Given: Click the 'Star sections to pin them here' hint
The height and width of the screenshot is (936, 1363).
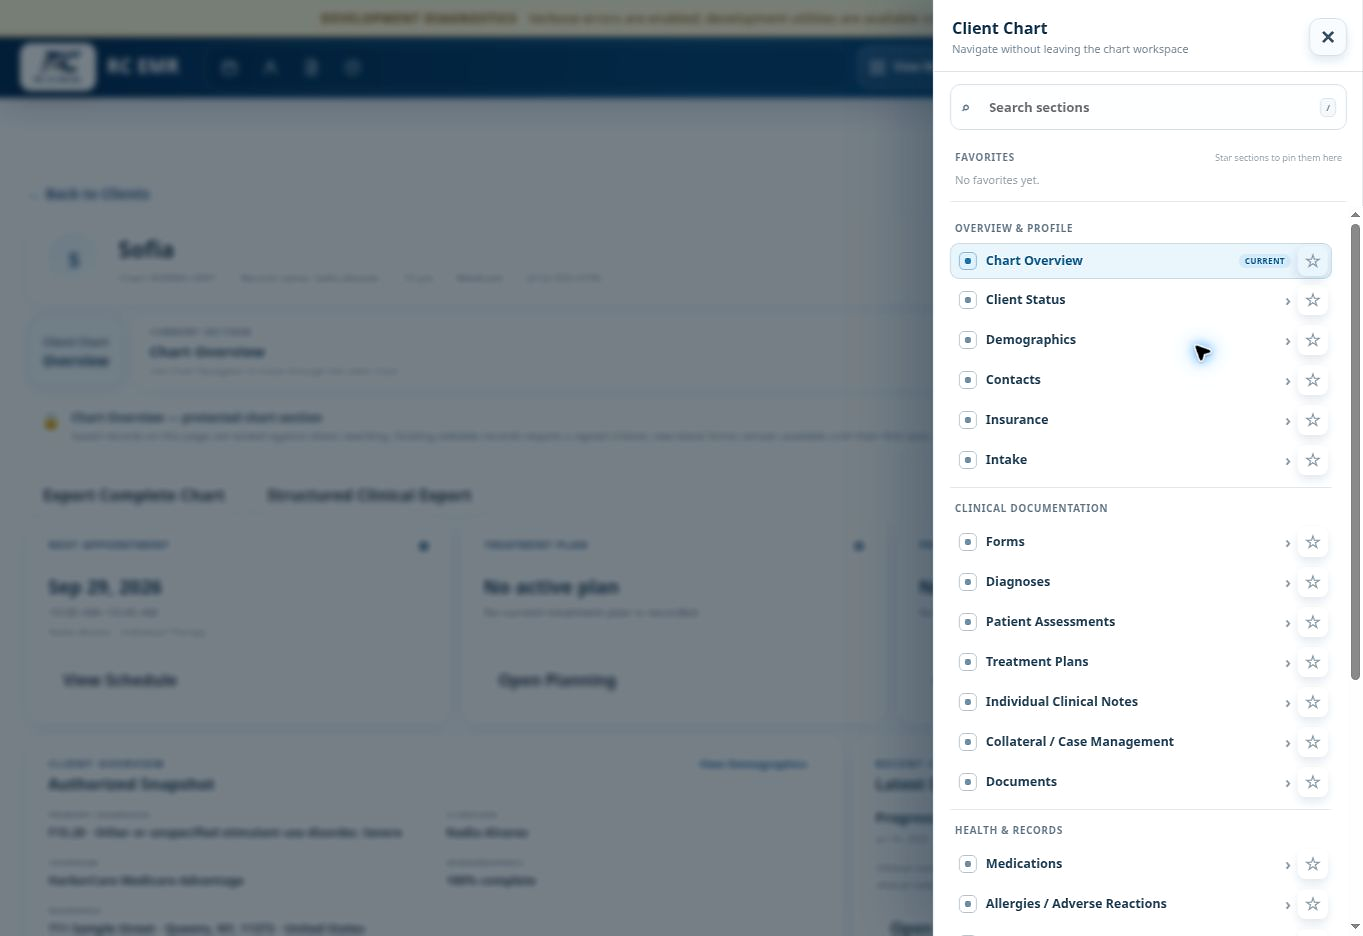Looking at the screenshot, I should click(x=1278, y=158).
